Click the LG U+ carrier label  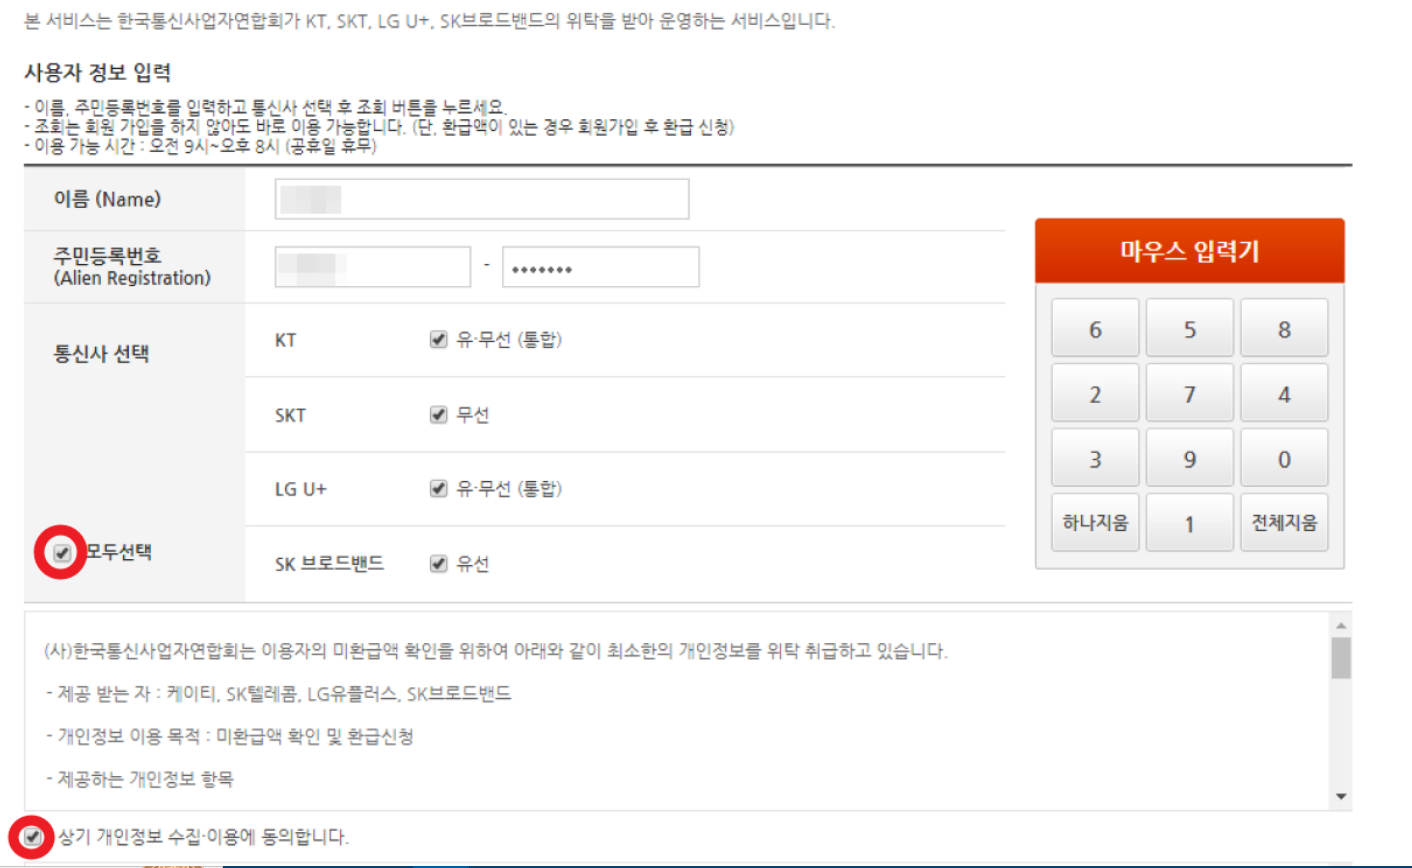click(x=301, y=489)
